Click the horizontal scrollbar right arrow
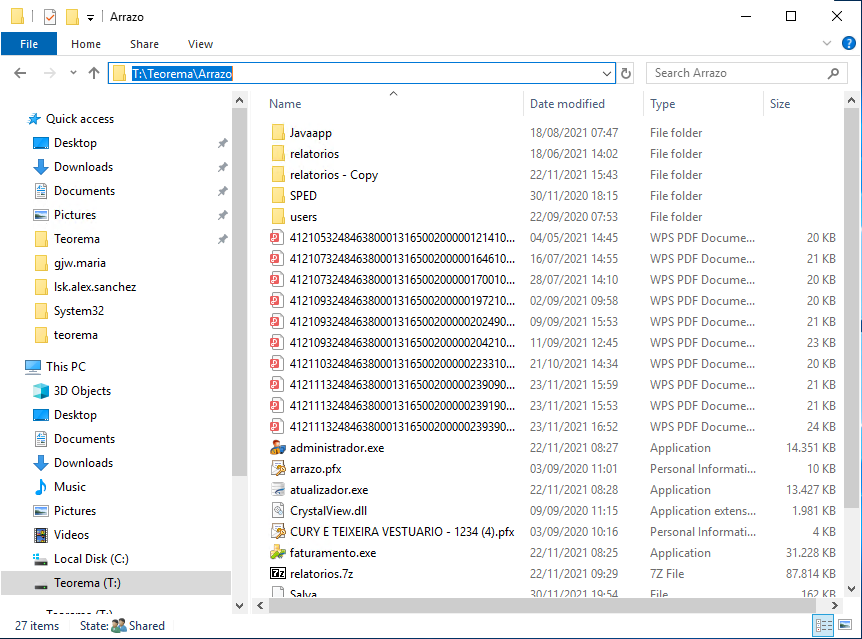The image size is (862, 639). click(x=835, y=605)
